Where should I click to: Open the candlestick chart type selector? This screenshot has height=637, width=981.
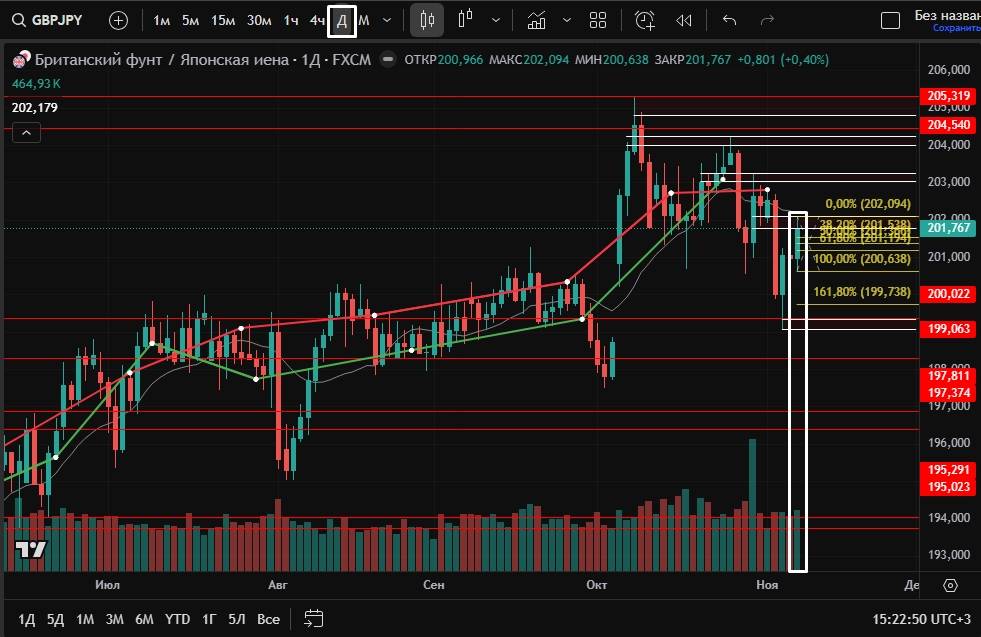tap(427, 20)
